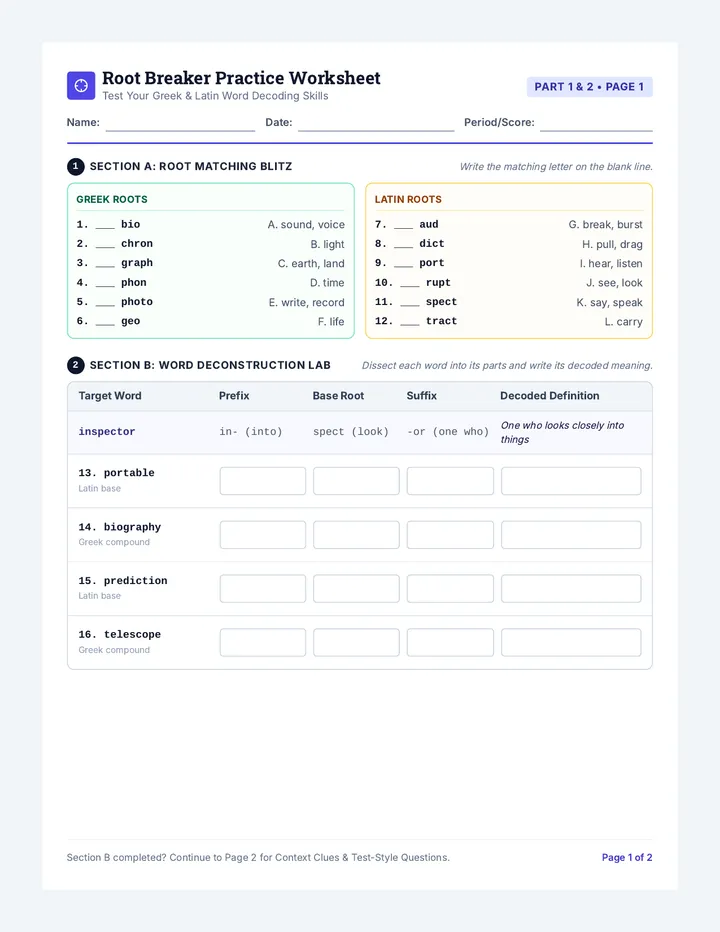Click the Decoded Definition box for portable
Image resolution: width=720 pixels, height=932 pixels.
click(x=571, y=481)
